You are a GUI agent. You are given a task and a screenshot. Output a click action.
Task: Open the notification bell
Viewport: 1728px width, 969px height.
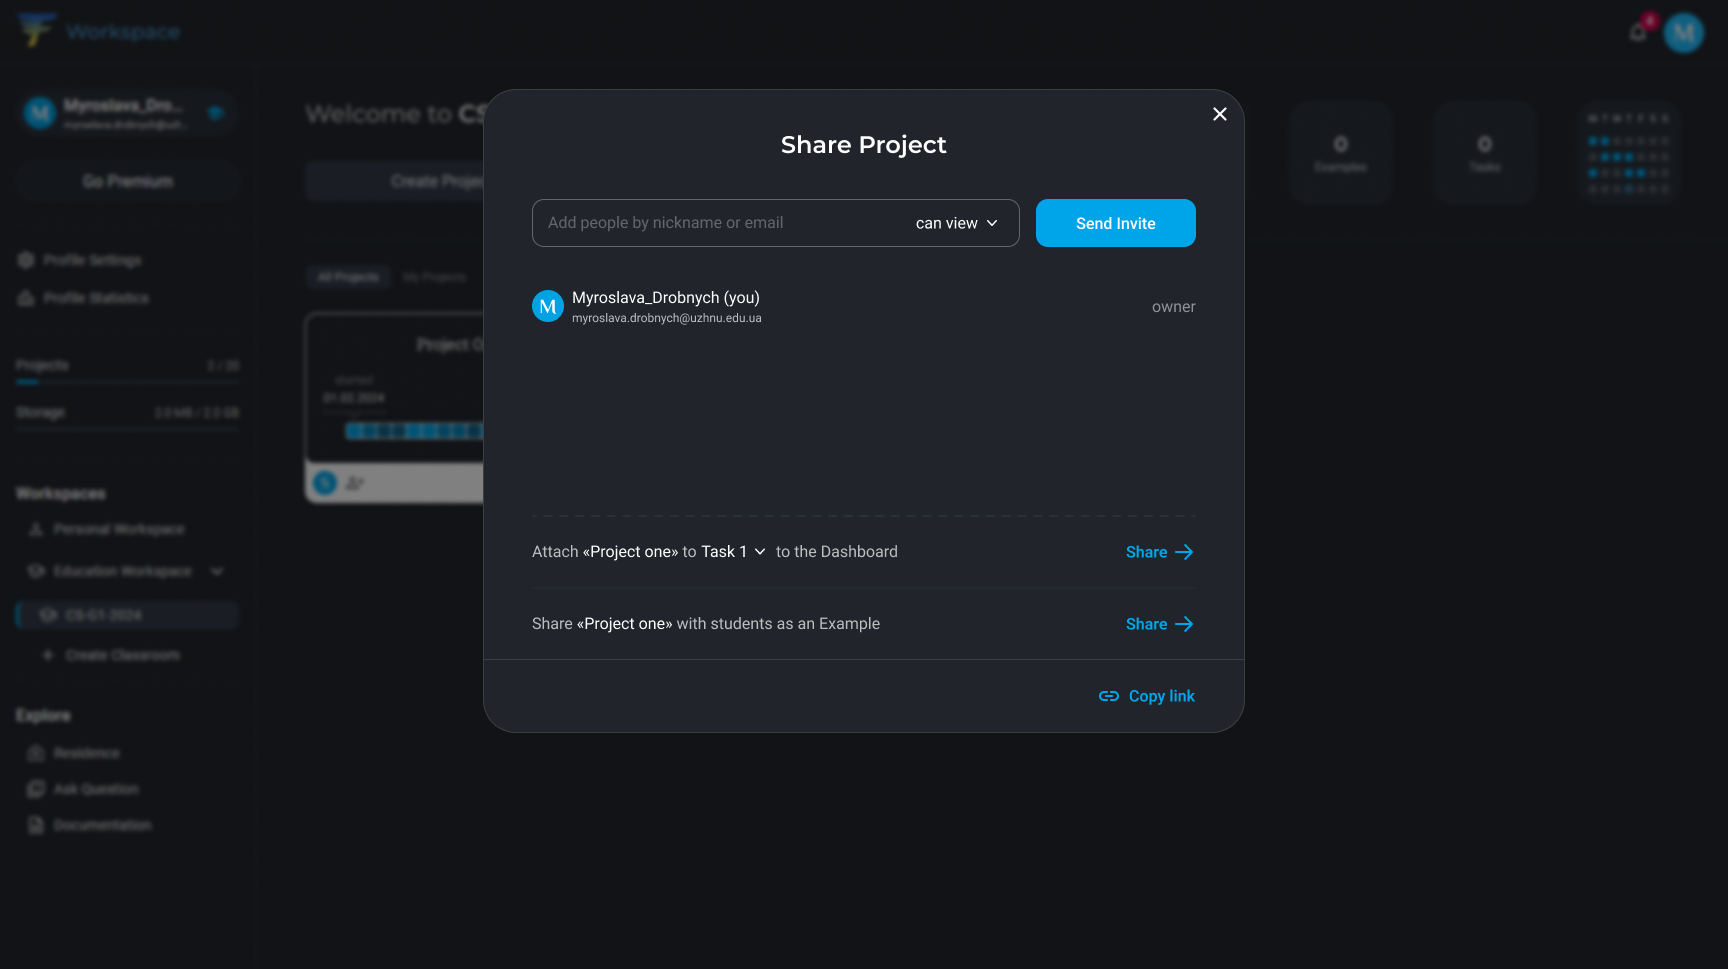click(x=1637, y=32)
